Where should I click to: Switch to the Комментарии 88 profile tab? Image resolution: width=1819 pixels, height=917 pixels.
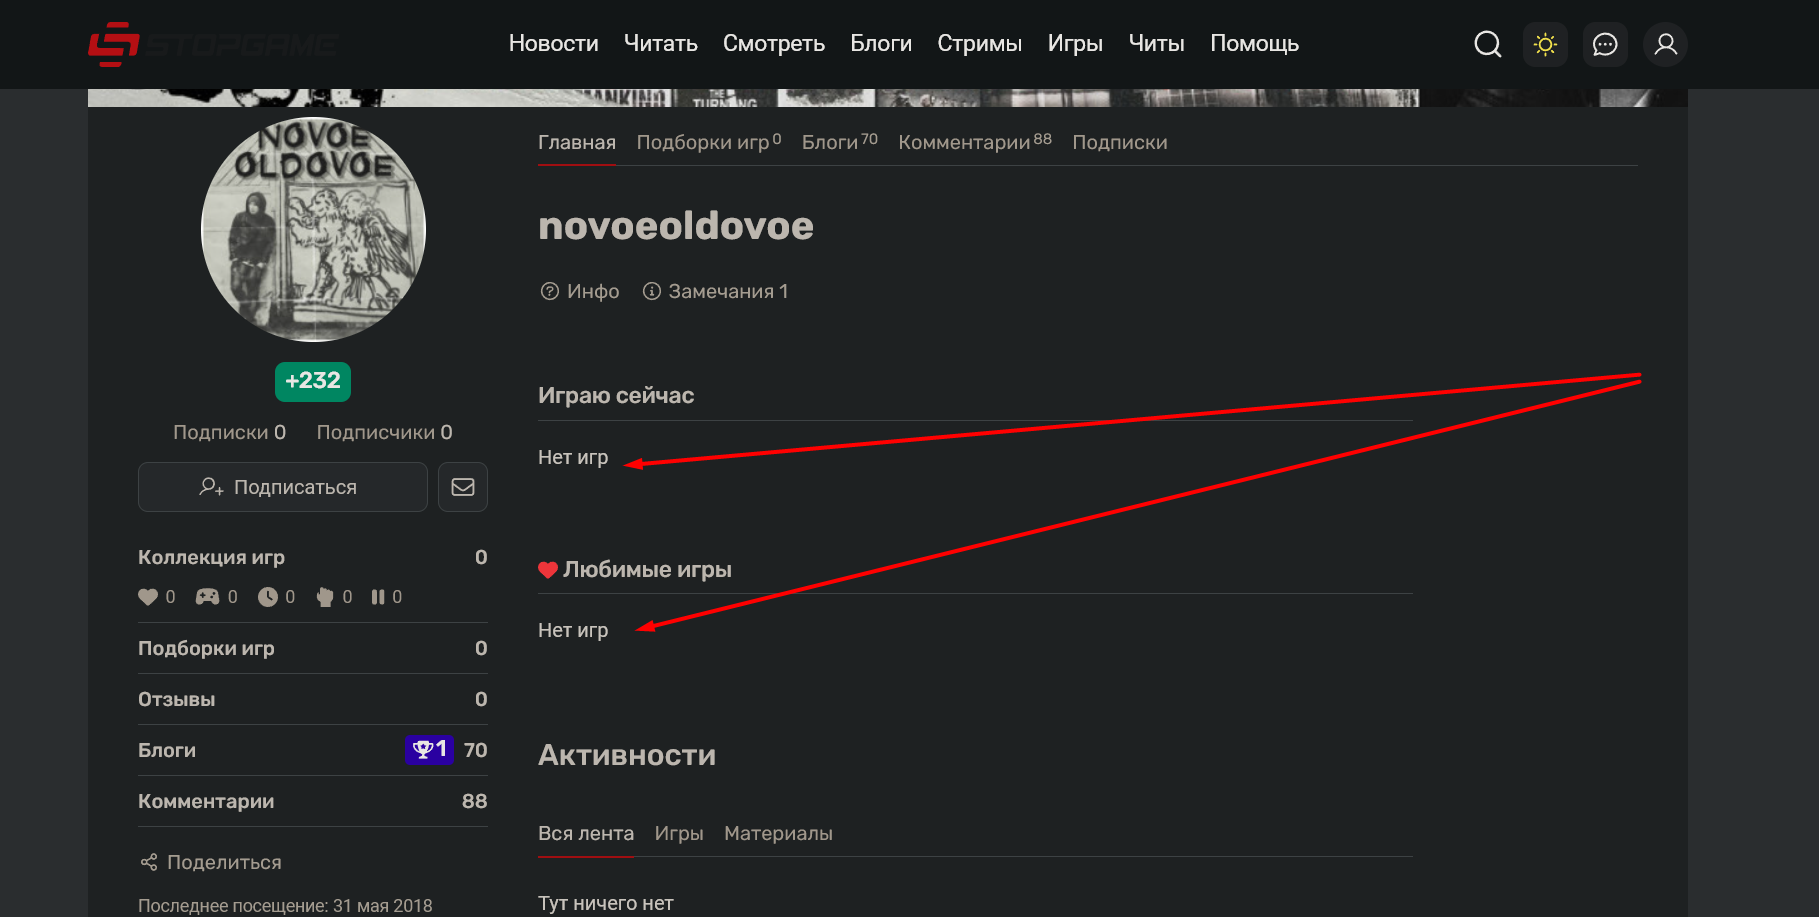point(975,143)
